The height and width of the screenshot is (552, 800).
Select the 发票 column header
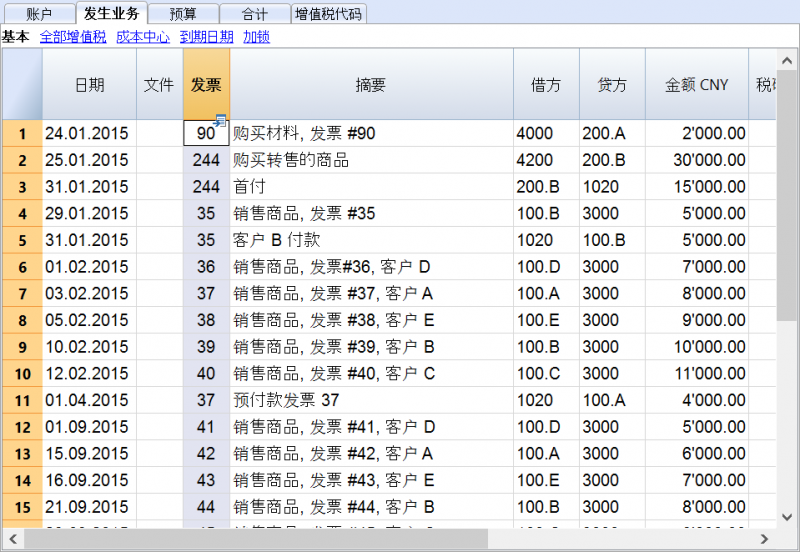click(206, 84)
